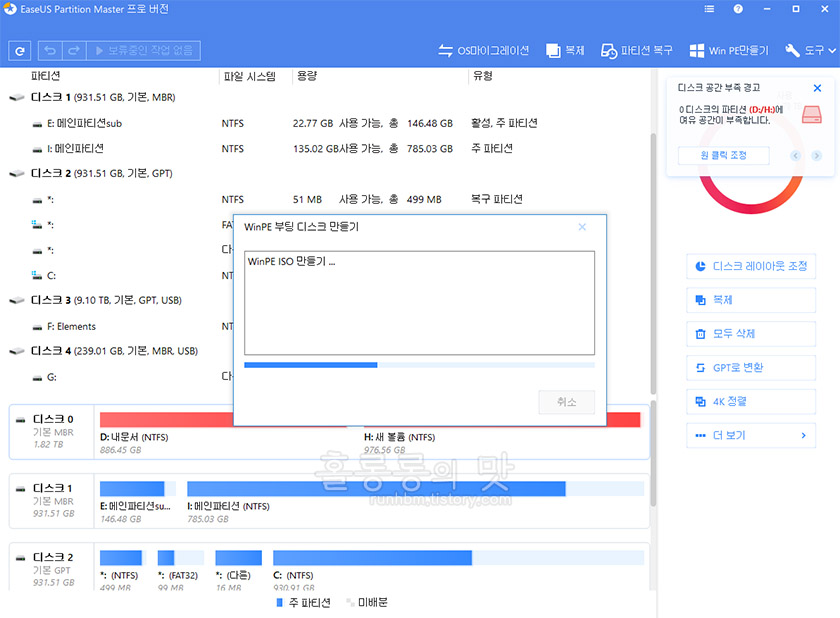The height and width of the screenshot is (618, 840).
Task: Expand 더 보기 options
Action: (x=751, y=435)
